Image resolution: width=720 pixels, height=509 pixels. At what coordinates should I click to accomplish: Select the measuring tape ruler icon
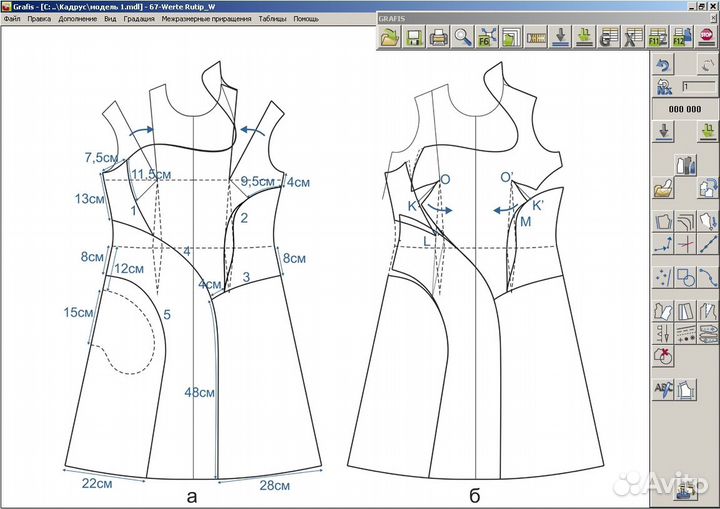tap(535, 39)
